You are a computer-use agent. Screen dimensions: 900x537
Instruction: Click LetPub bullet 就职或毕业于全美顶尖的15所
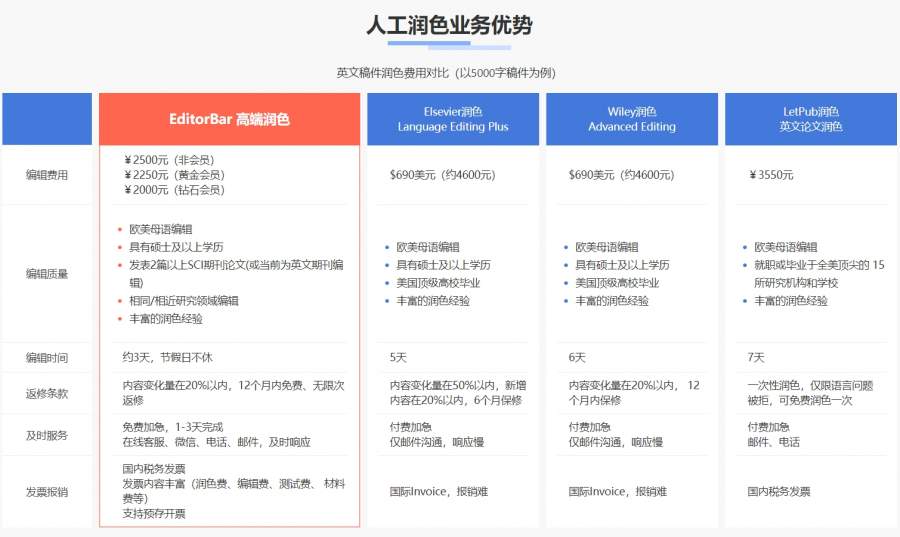pyautogui.click(x=819, y=274)
